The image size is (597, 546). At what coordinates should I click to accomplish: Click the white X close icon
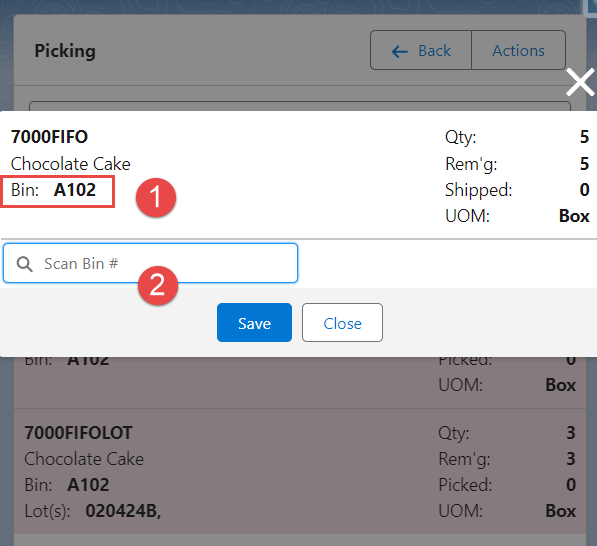pos(580,82)
